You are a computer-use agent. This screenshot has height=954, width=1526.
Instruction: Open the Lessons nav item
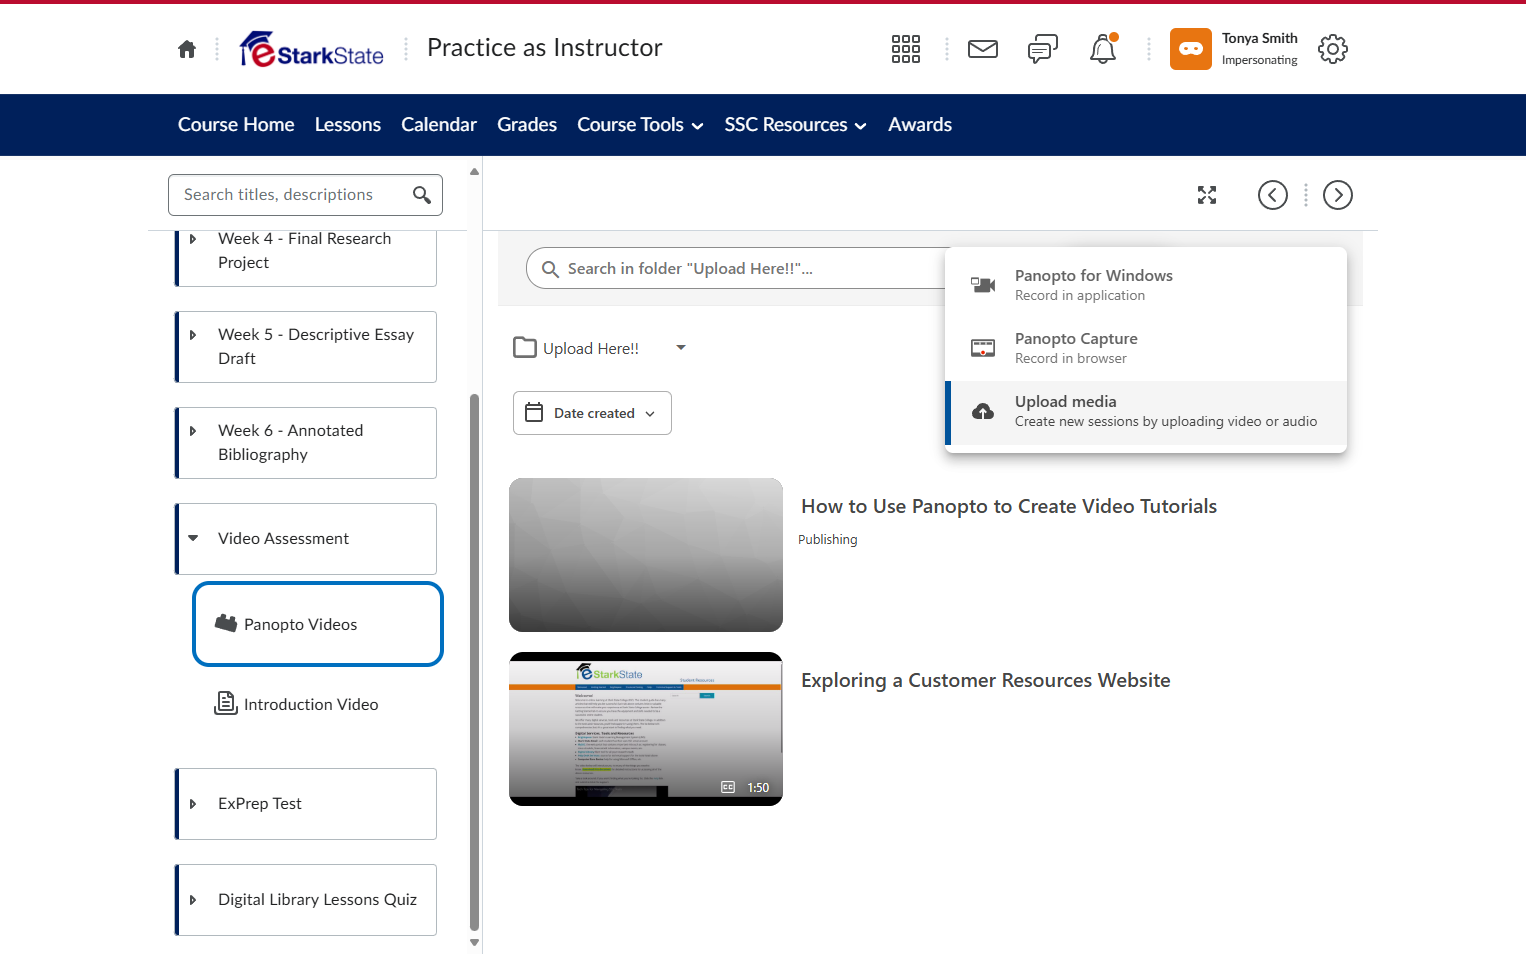coord(348,125)
